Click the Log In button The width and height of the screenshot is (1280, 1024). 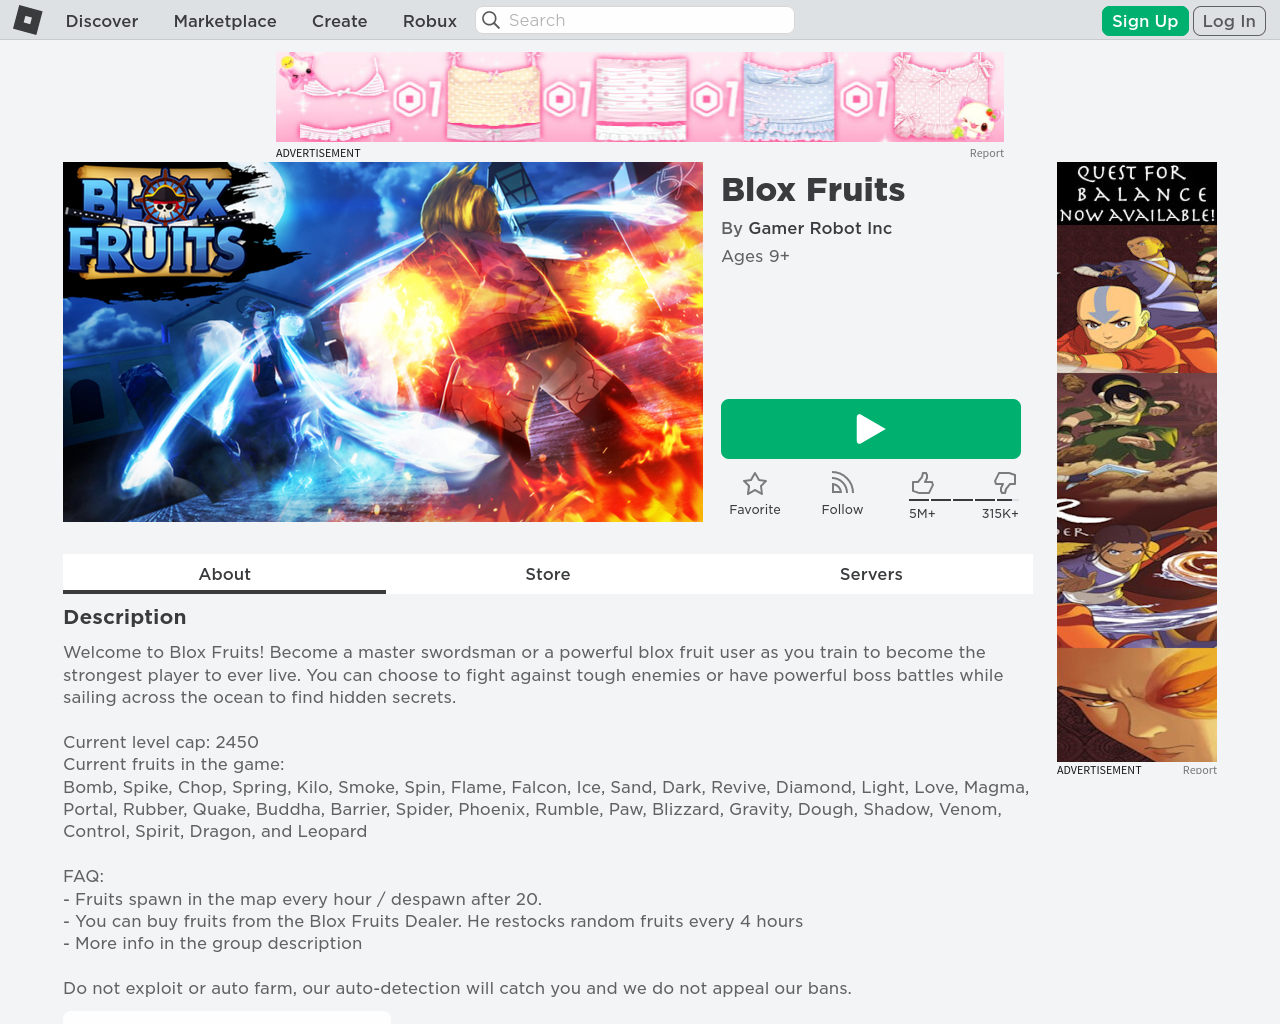point(1229,21)
